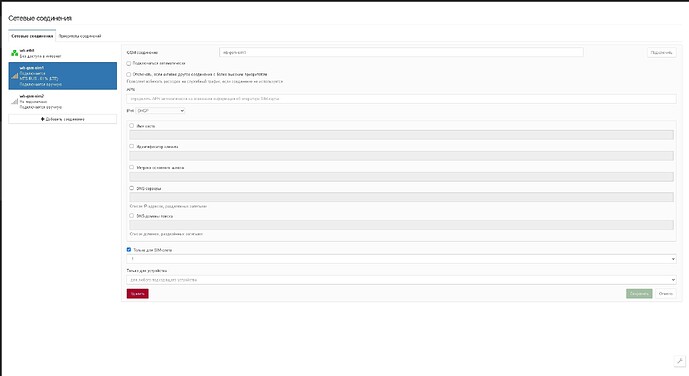Screen dimensions: 689x376
Task: Uncheck the 'Только для SIM-слота' checkbox
Action: point(129,249)
